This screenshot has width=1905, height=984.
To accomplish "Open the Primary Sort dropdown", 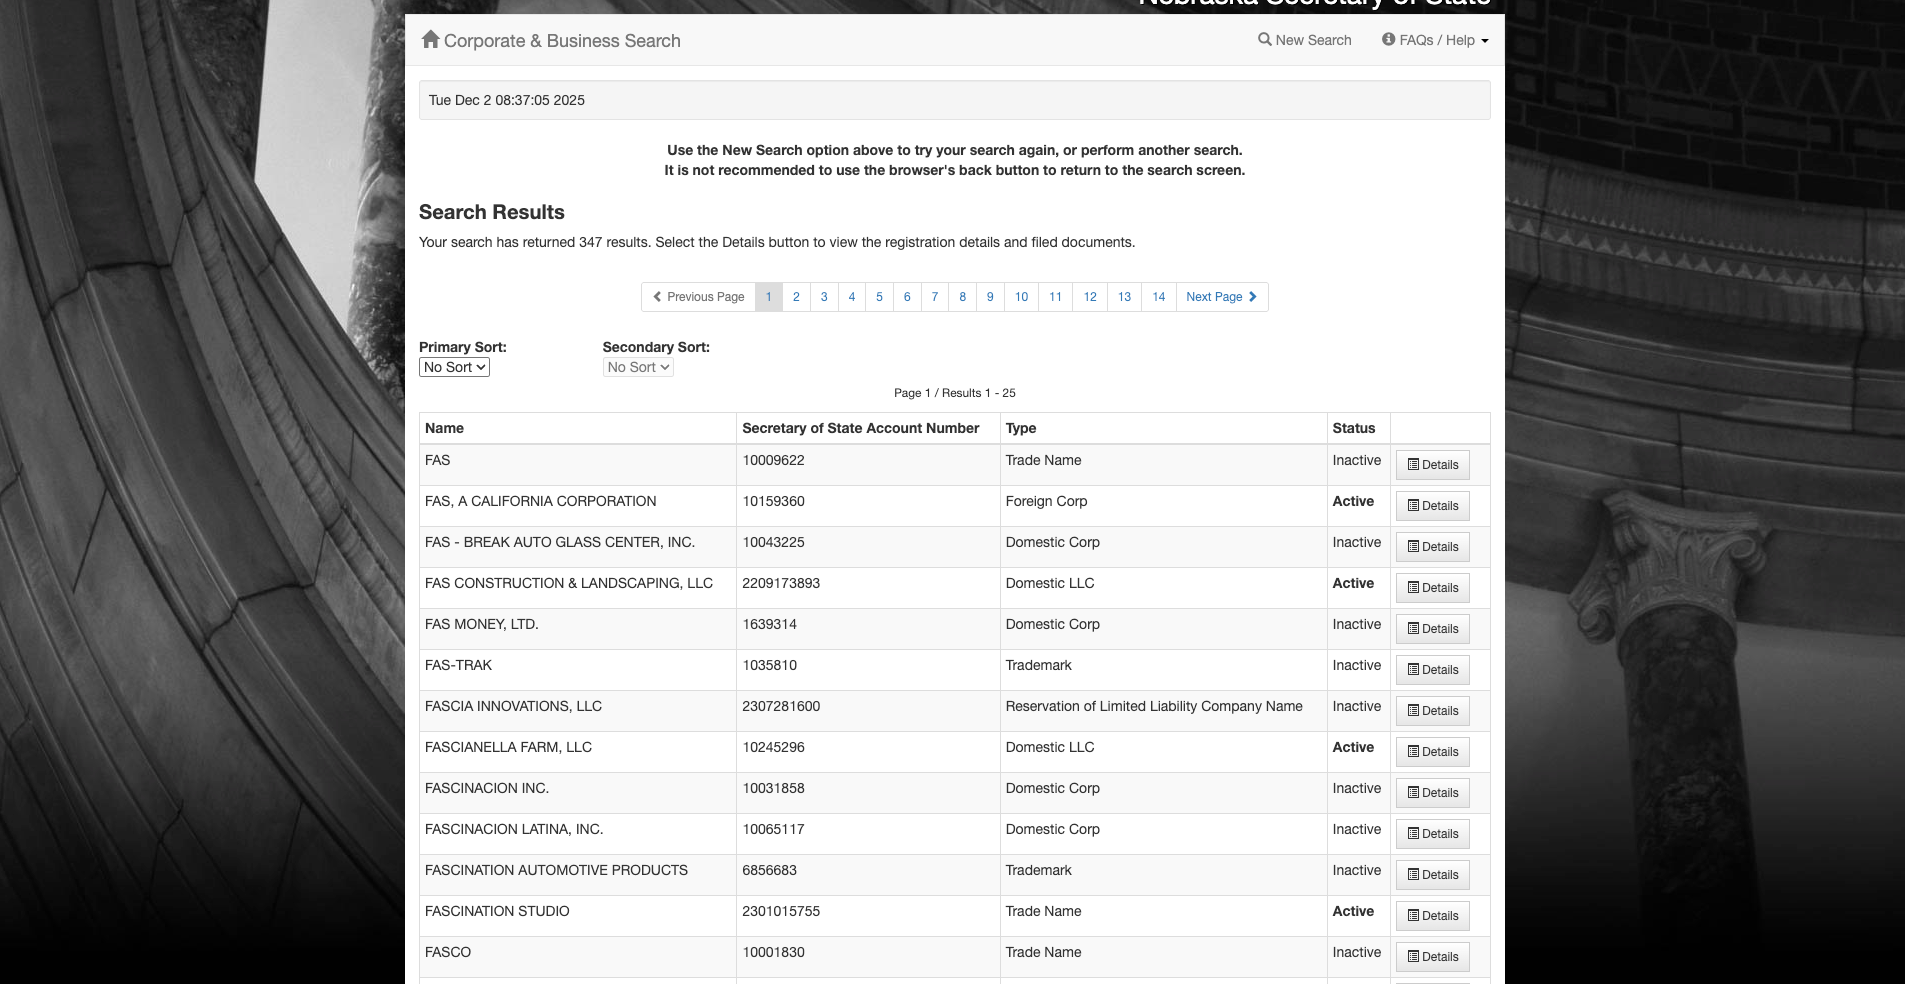I will (454, 368).
